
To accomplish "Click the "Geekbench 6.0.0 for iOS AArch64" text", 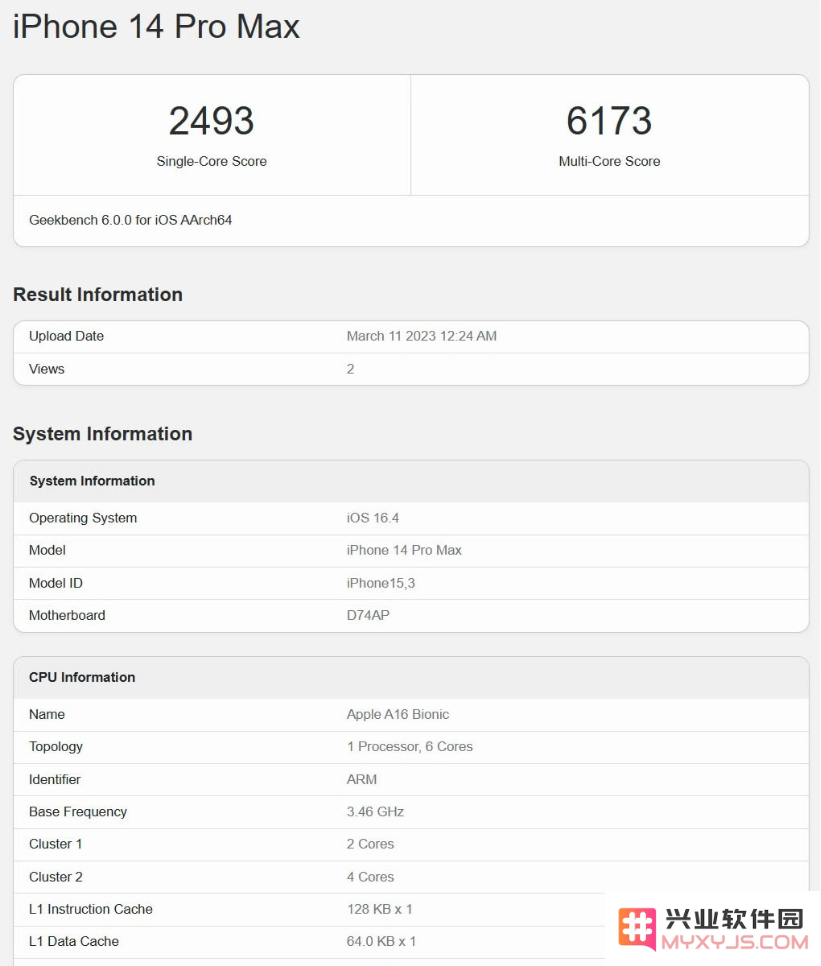I will (x=131, y=220).
